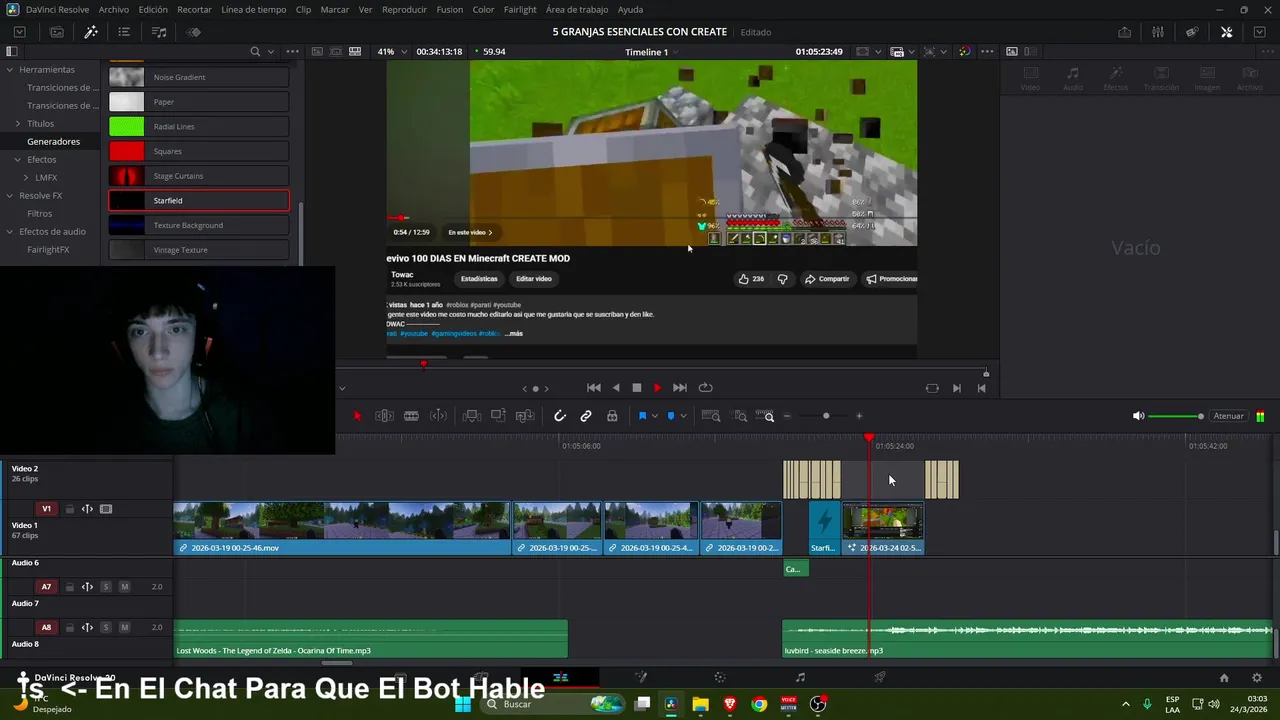Open the Media Pool icon in top toolbar

pos(57,32)
